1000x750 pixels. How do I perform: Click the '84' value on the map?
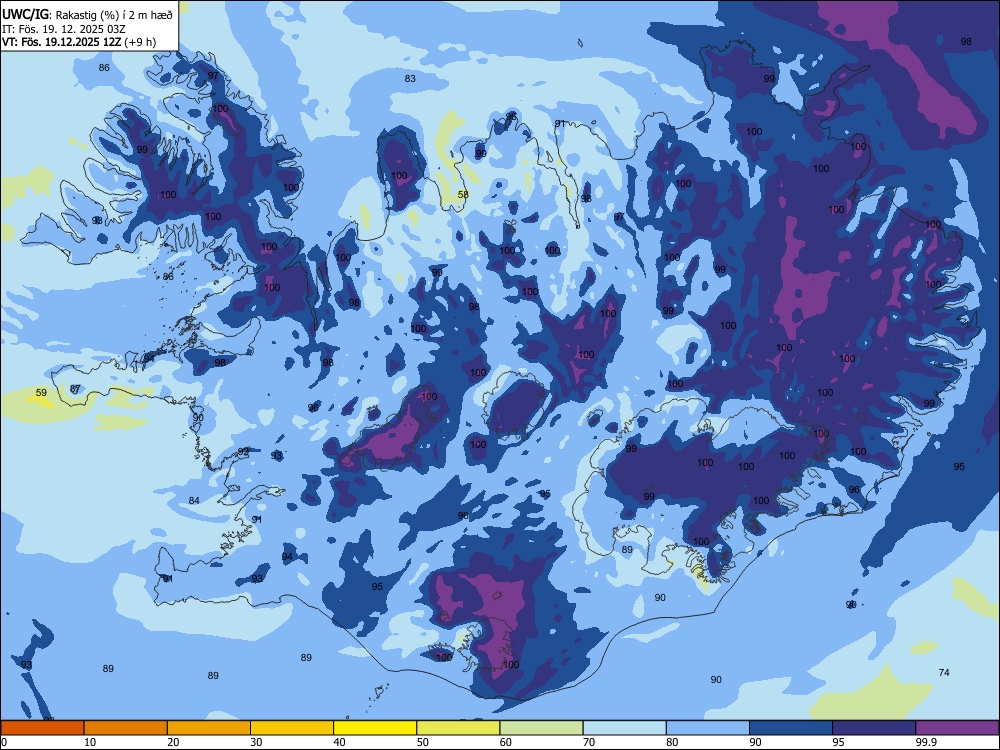[x=194, y=500]
